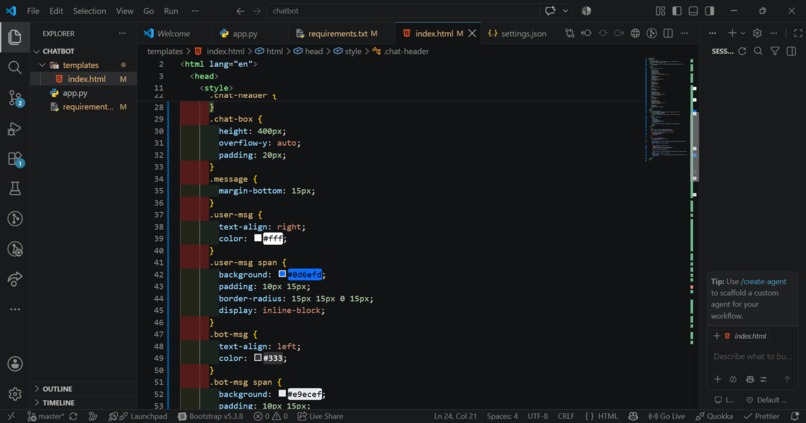806x423 pixels.
Task: Click the chatbot command center search box
Action: [x=403, y=11]
